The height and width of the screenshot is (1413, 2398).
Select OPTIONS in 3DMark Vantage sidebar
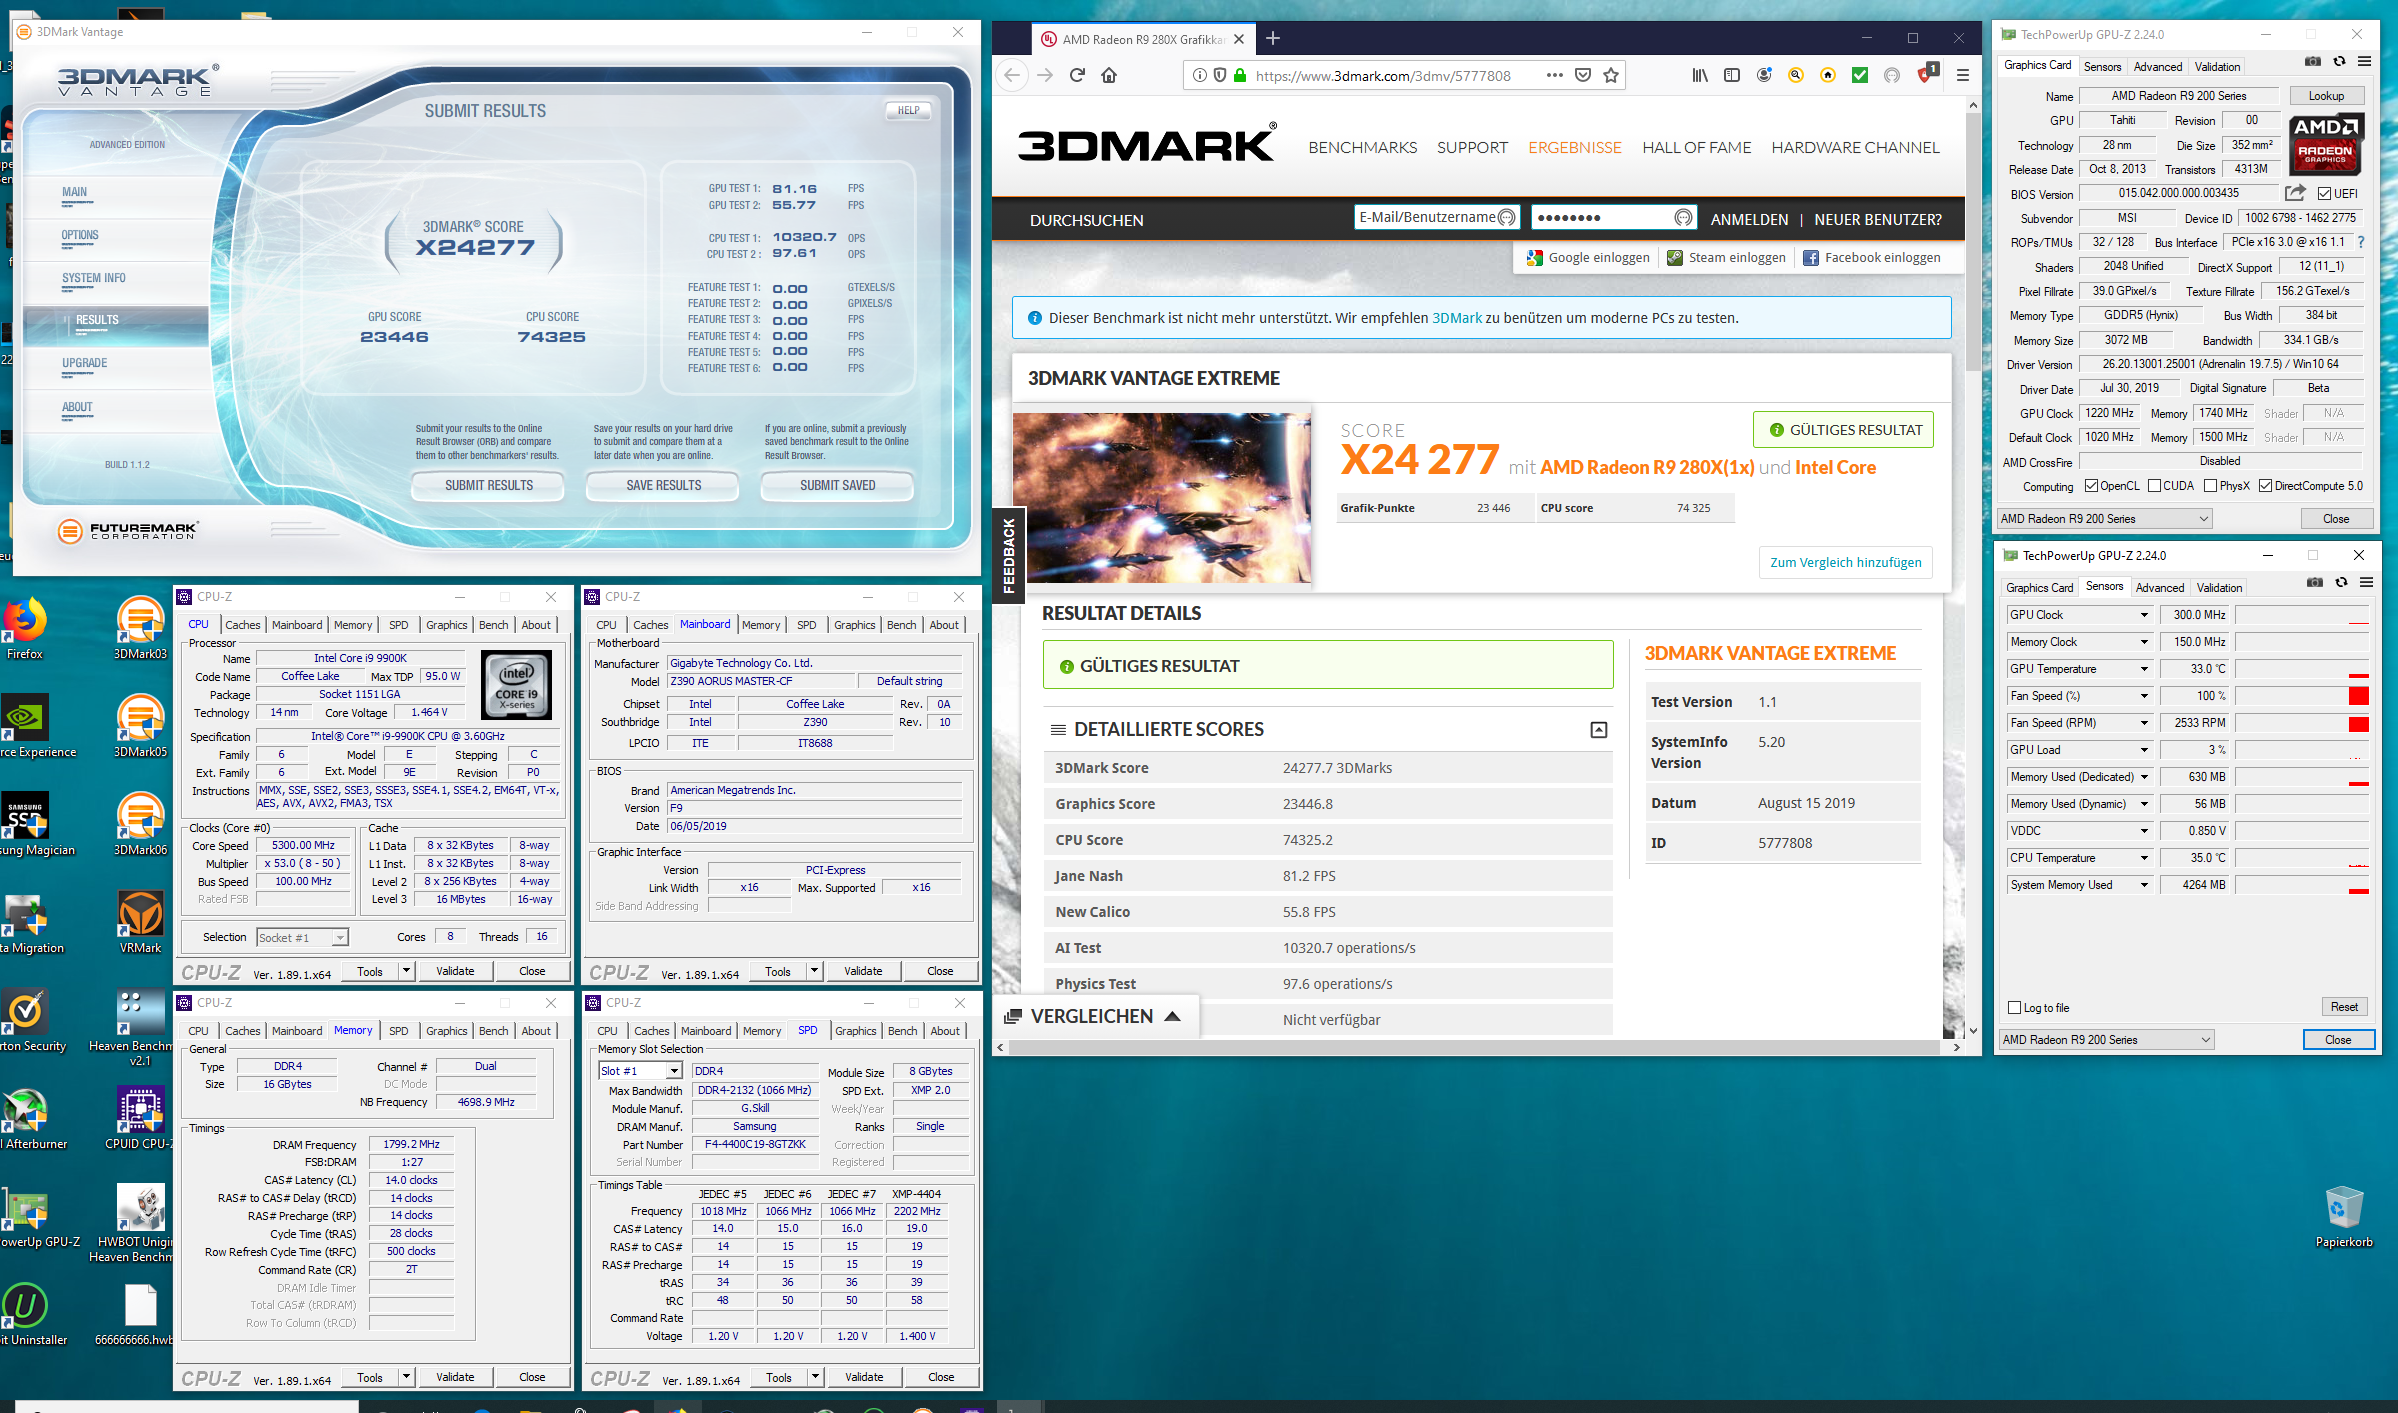click(80, 236)
